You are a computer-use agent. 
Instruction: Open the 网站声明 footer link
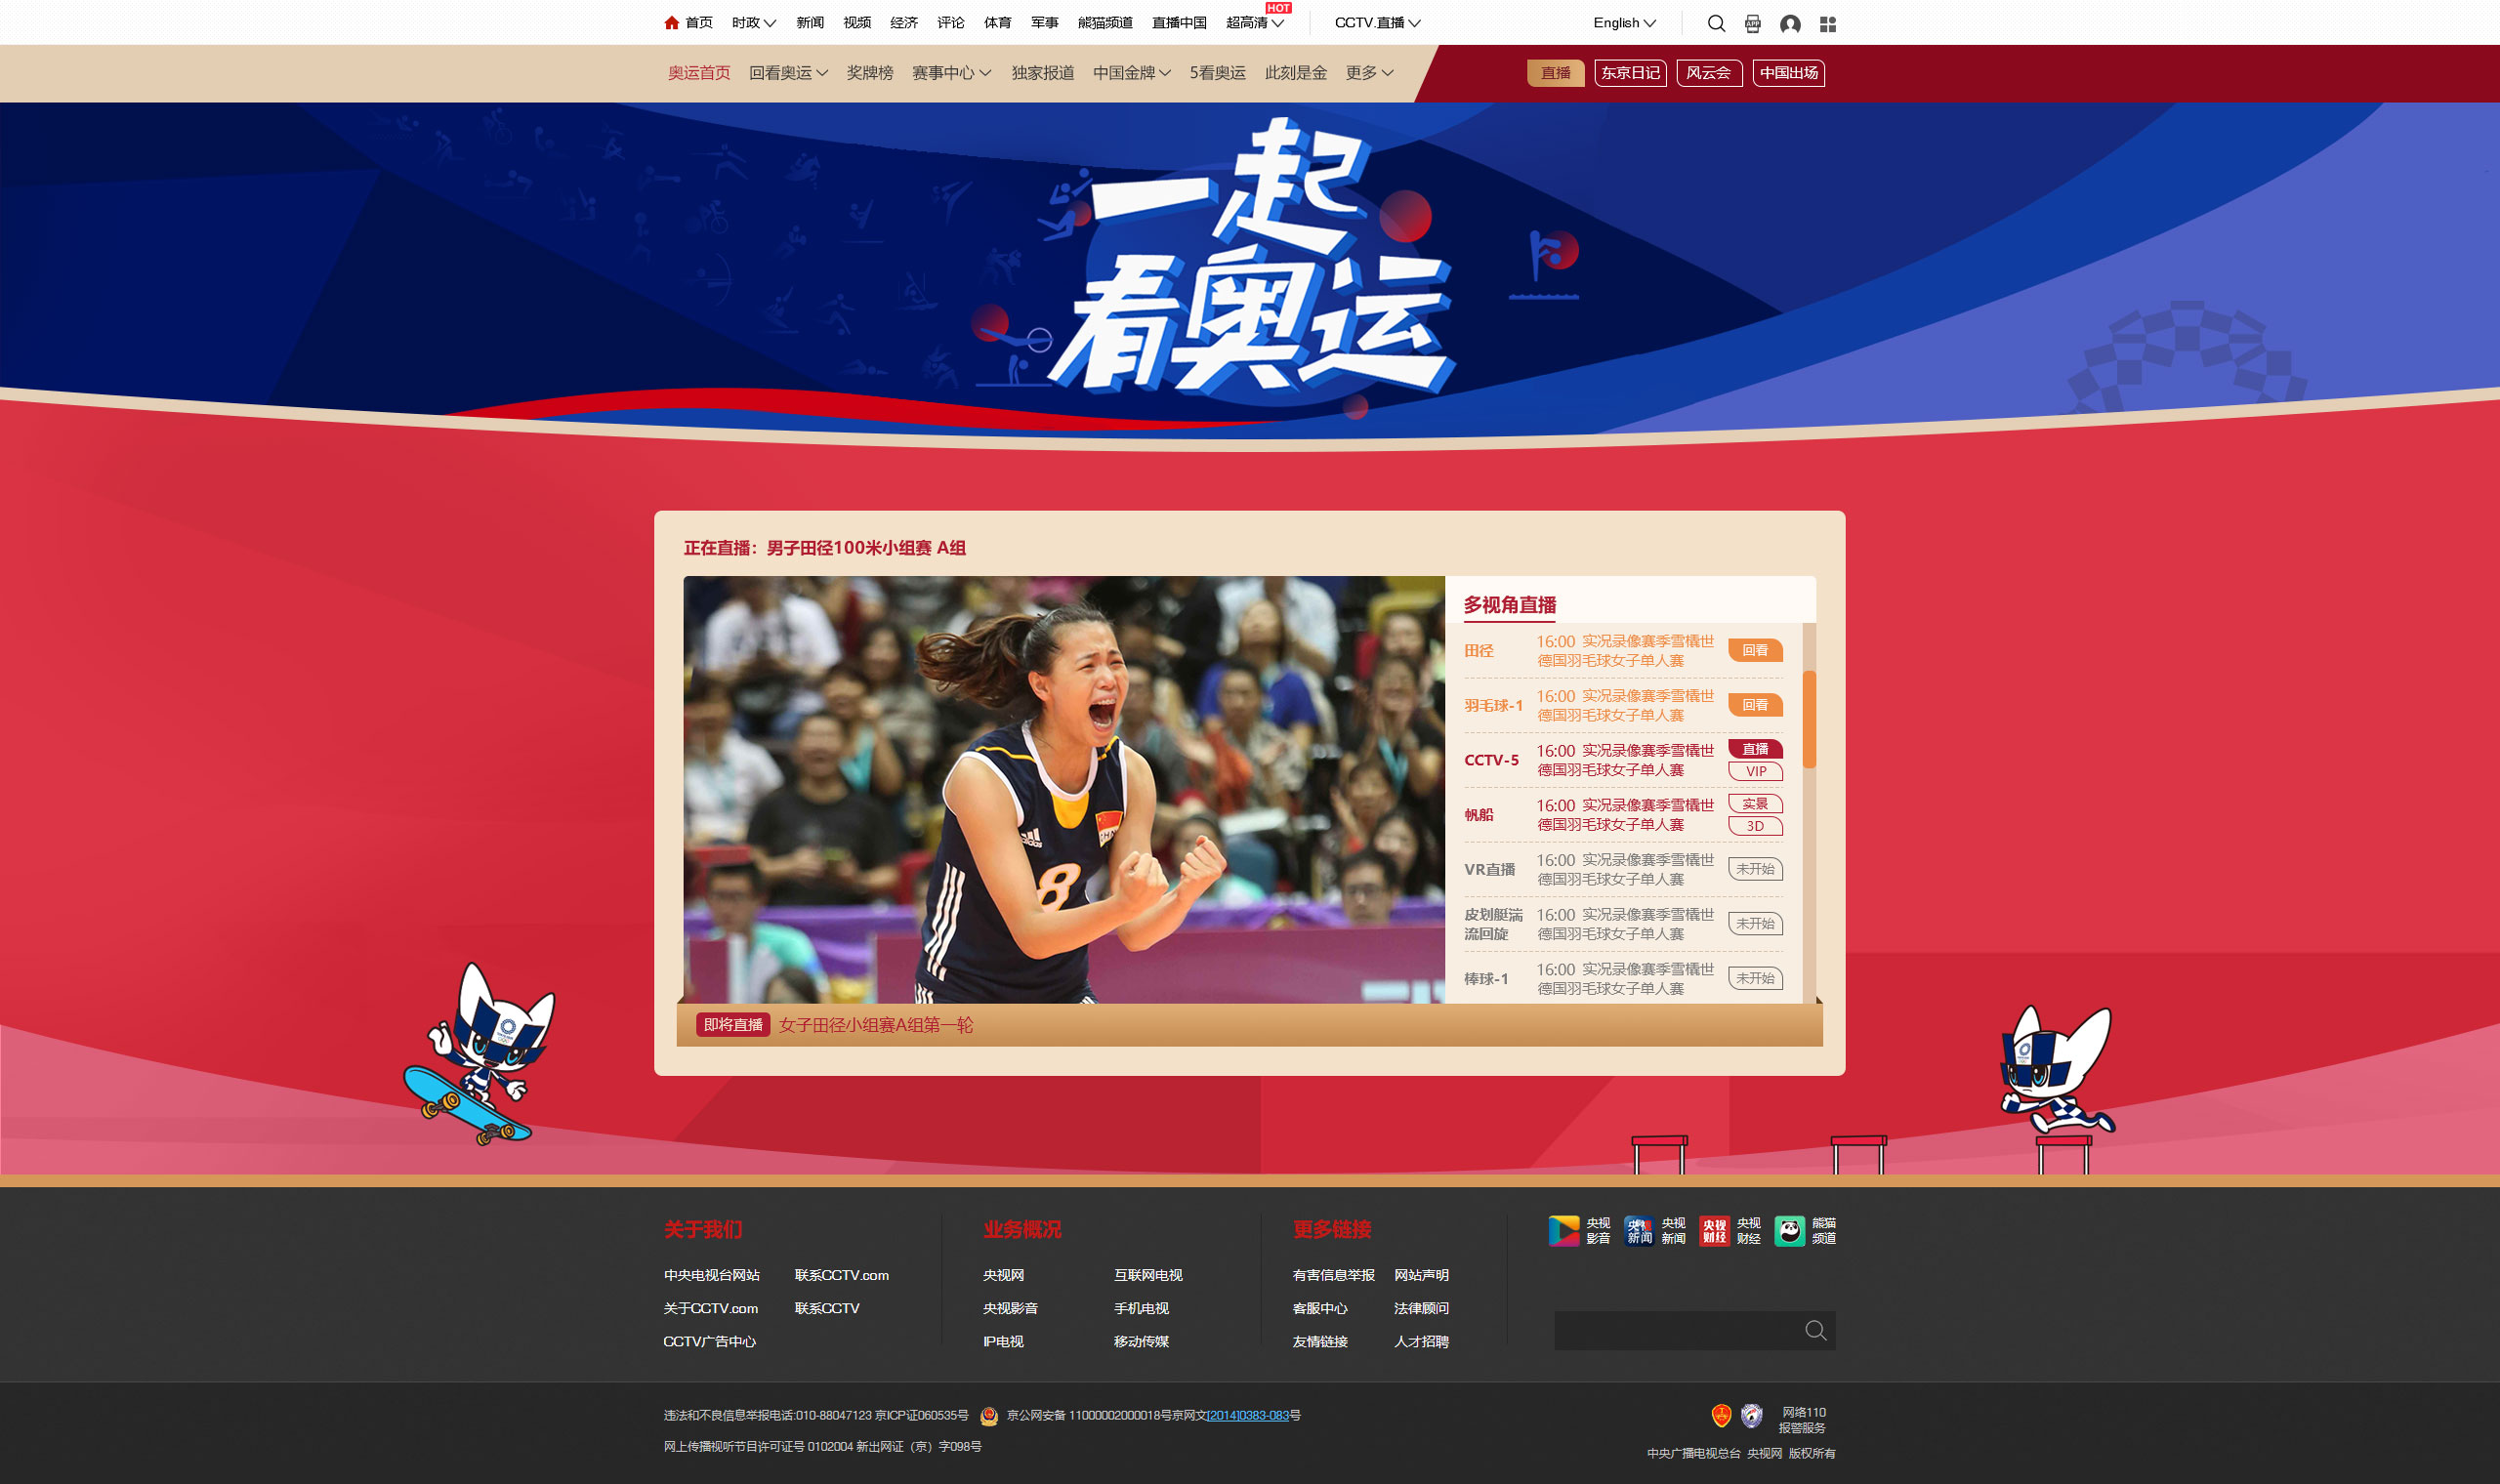tap(1421, 1275)
